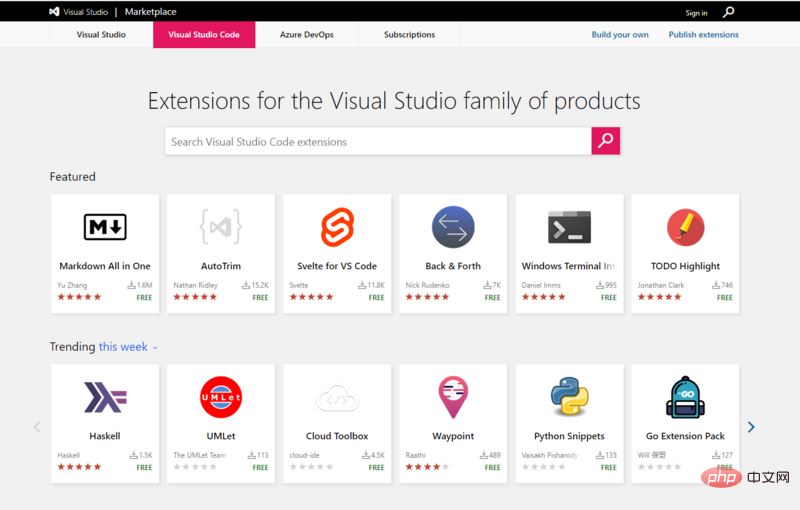Expand the Trending 'this week' dropdown
Viewport: 800px width, 510px height.
[x=128, y=347]
